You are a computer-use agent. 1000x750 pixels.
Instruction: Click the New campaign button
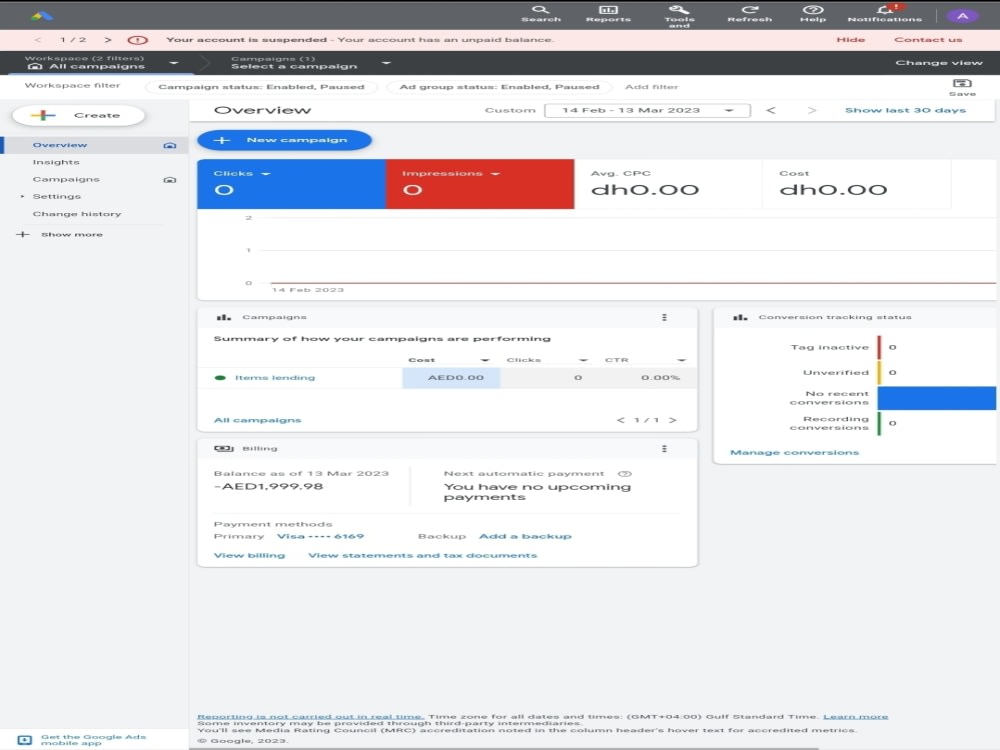284,140
